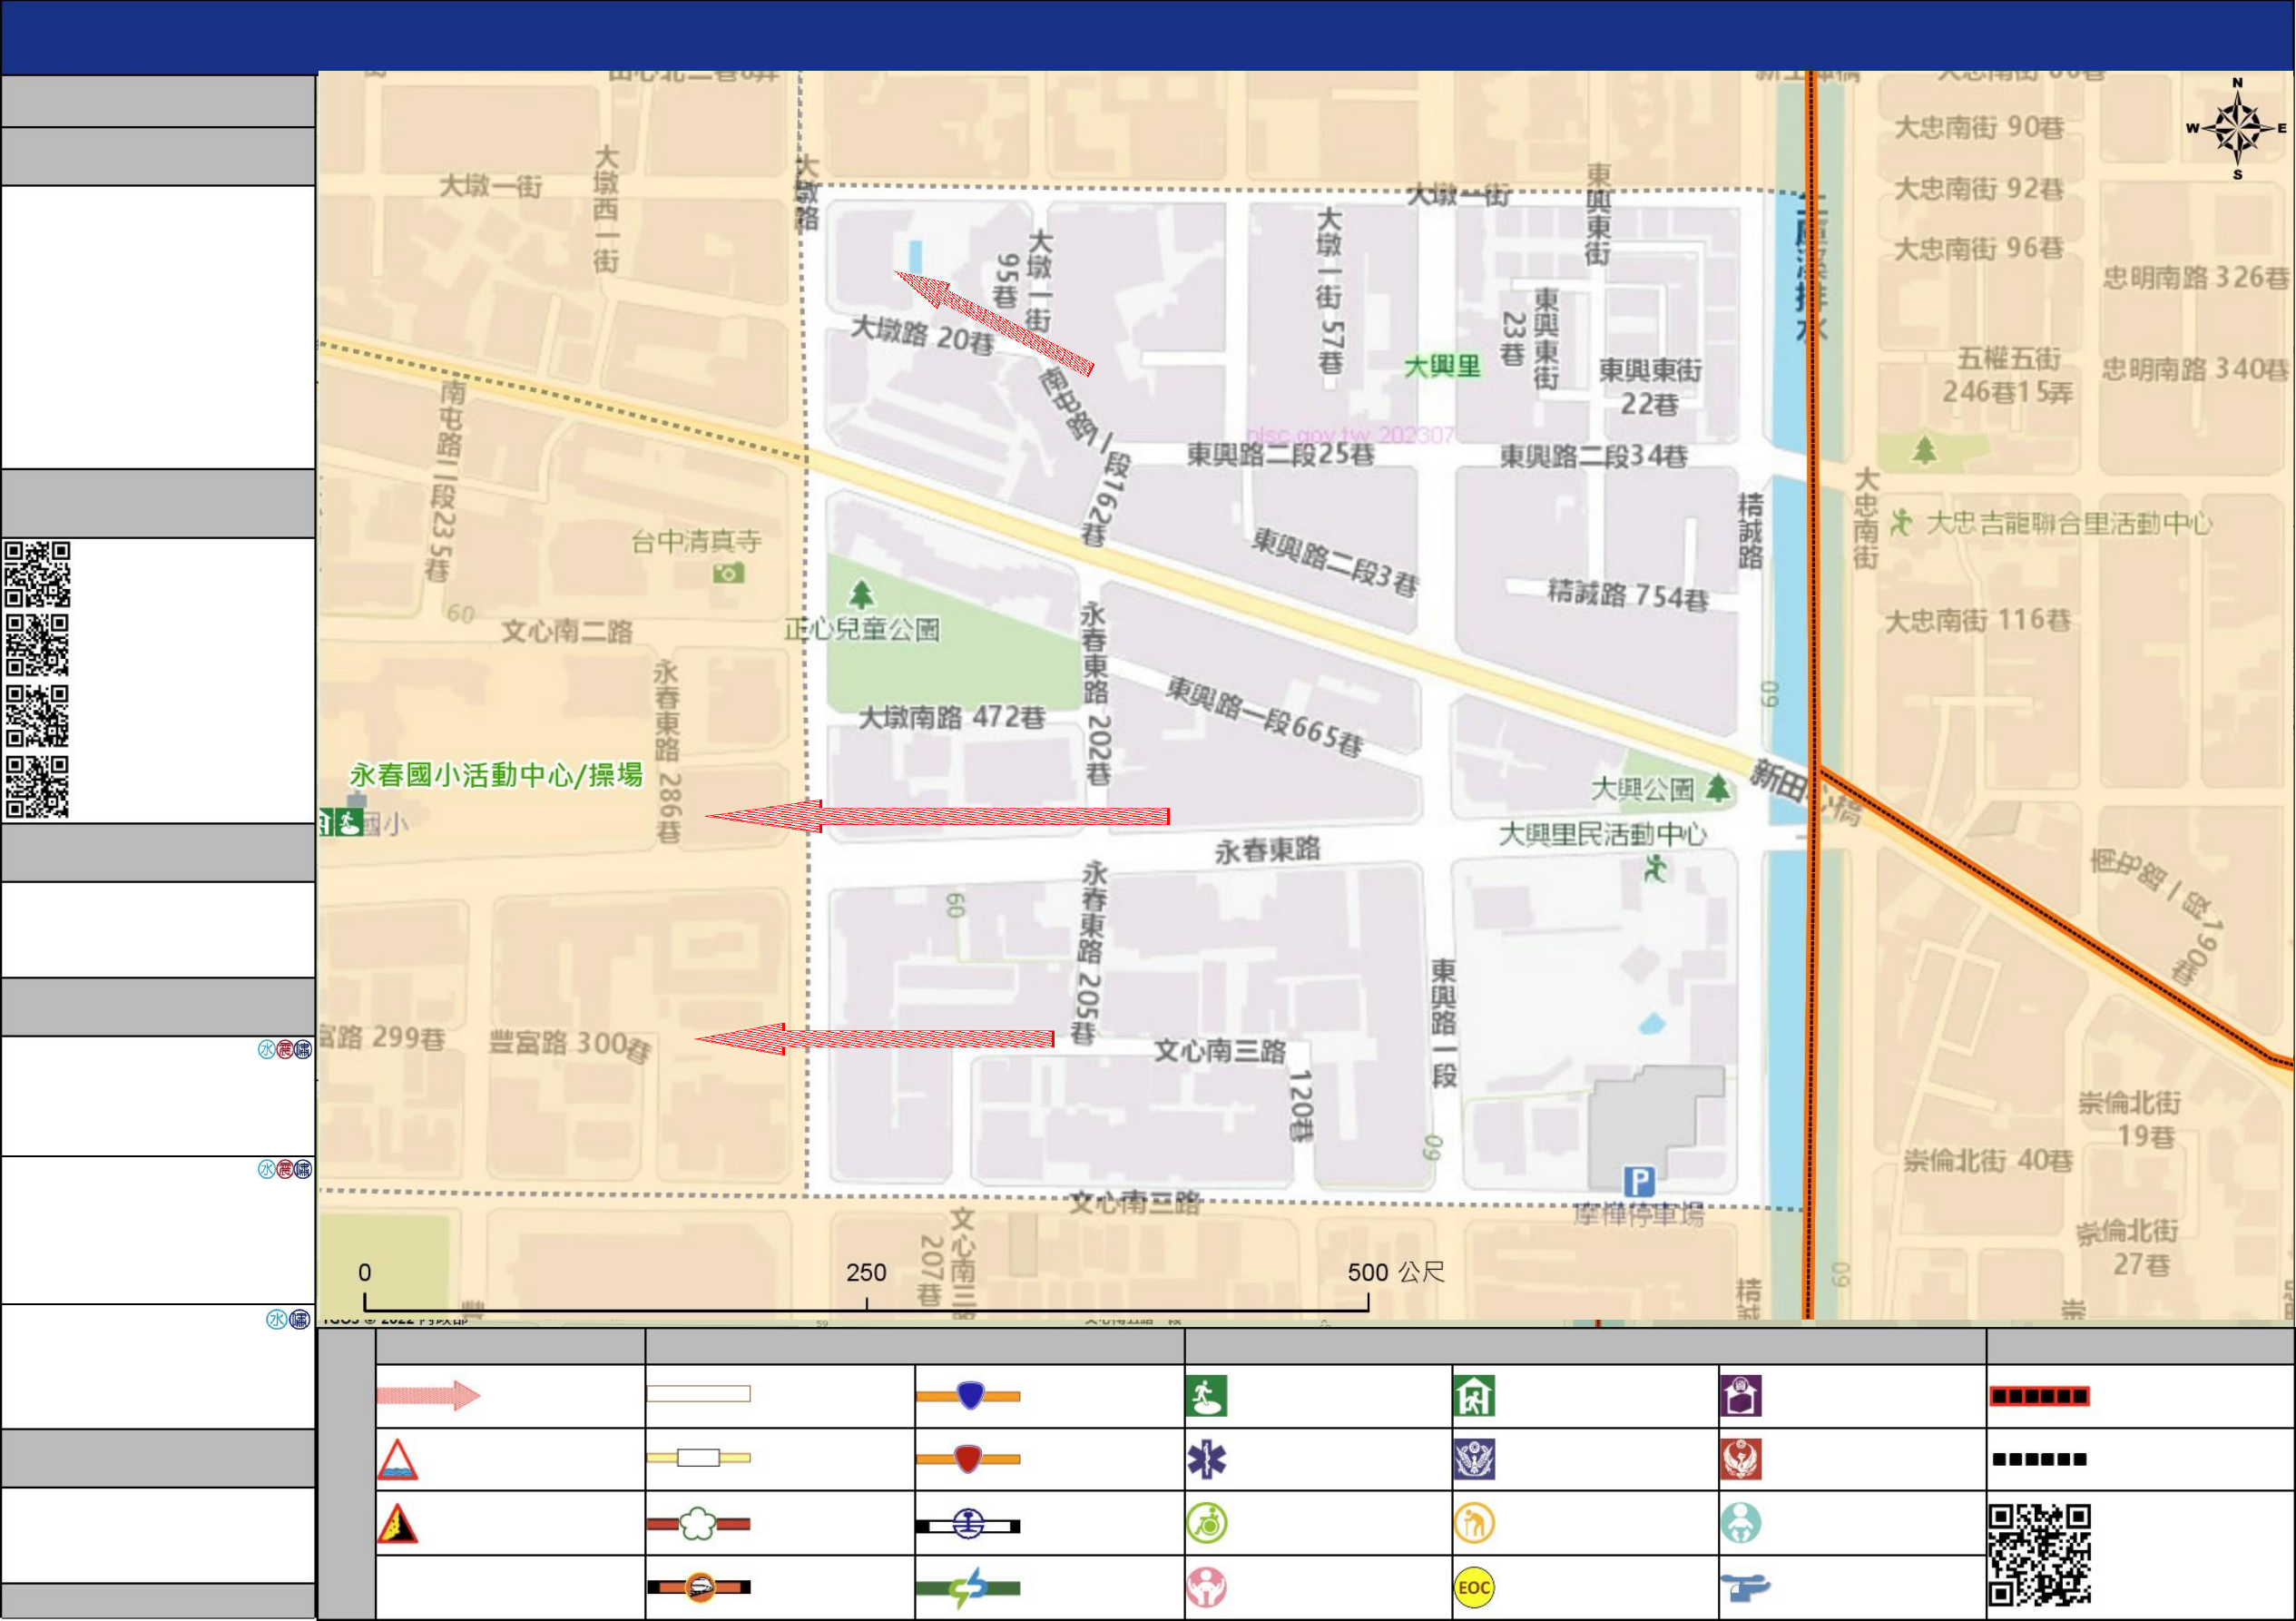The image size is (2296, 1621).
Task: Click the green metro line legend symbol
Action: 968,1588
